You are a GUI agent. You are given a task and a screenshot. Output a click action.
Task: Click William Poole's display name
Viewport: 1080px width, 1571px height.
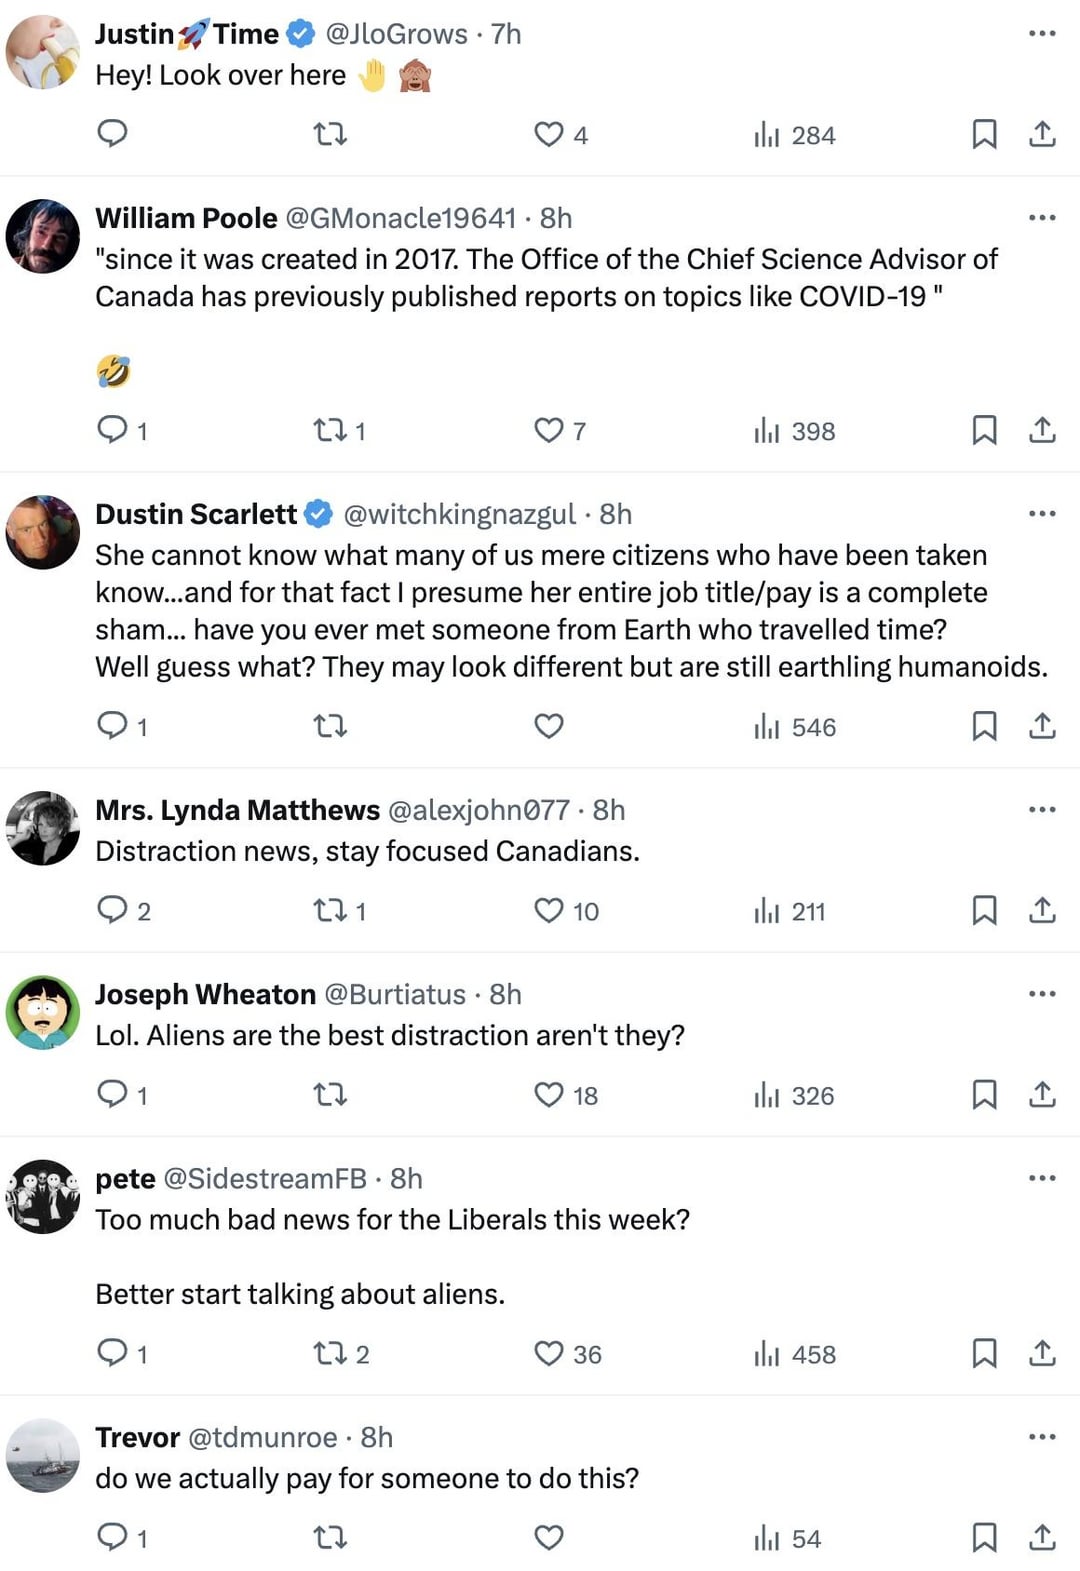[x=186, y=218]
